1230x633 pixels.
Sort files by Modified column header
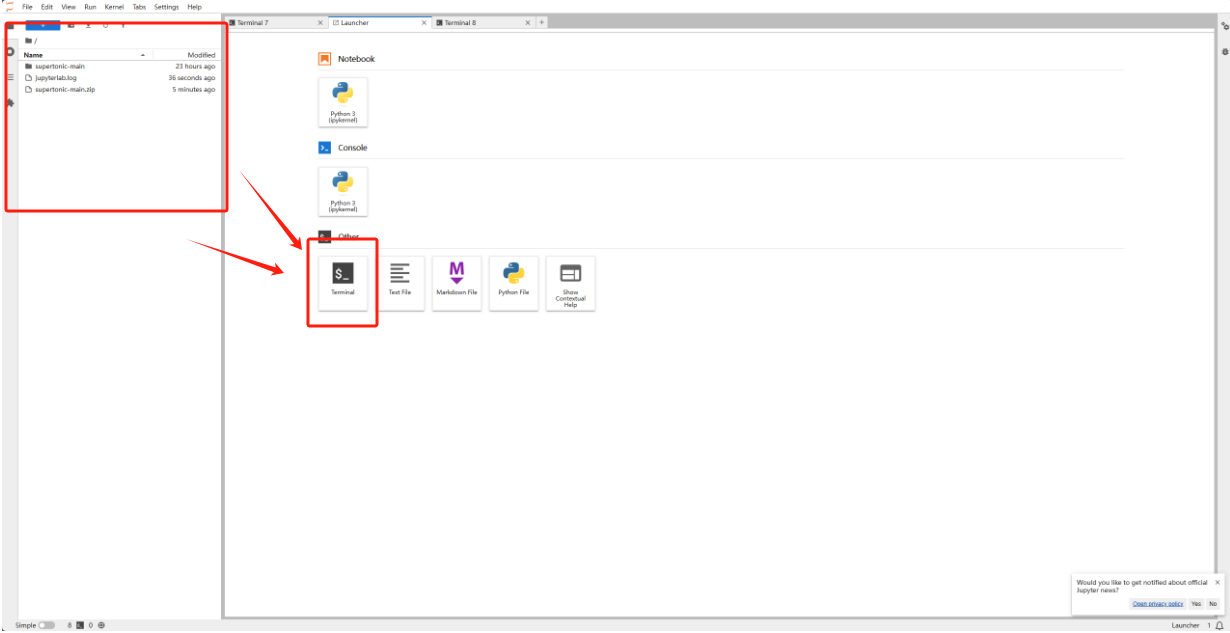pos(187,55)
